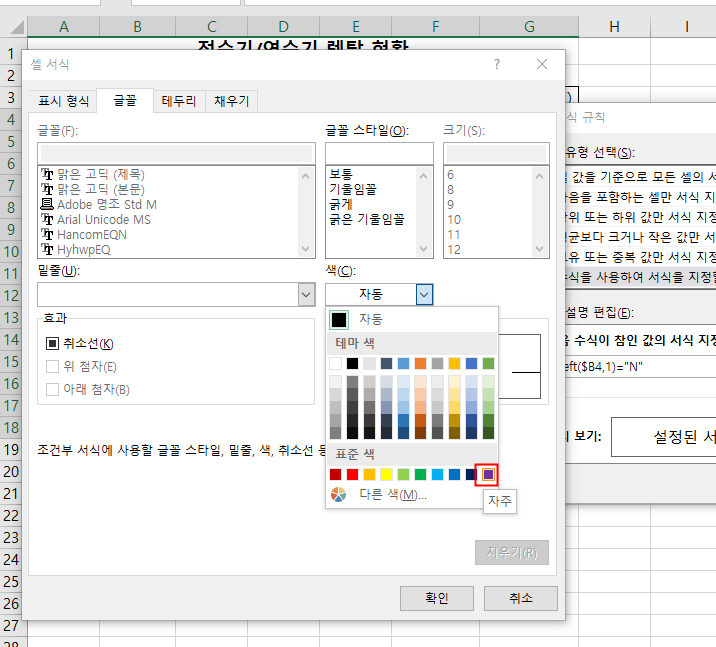
Task: Pick gold theme color swatch in top row
Action: (x=454, y=363)
